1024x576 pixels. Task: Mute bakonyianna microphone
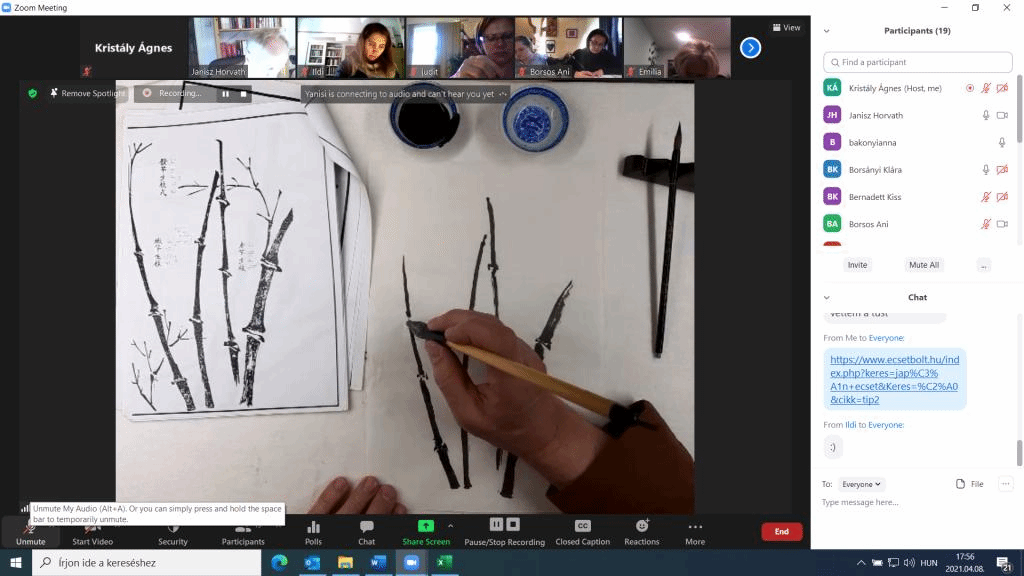[1002, 142]
